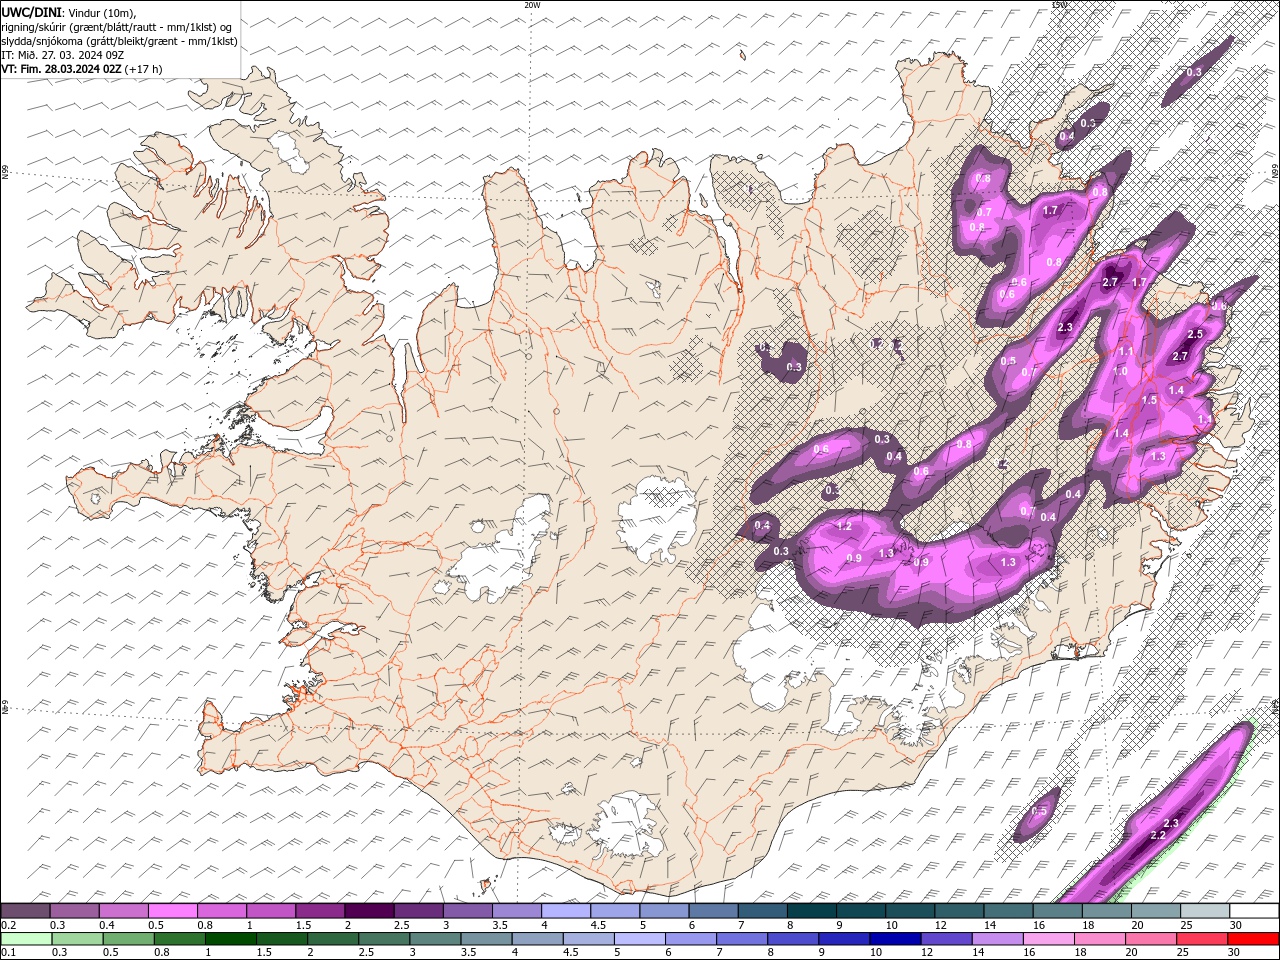This screenshot has height=960, width=1280.
Task: Click the '20W' longitude label
Action: pyautogui.click(x=532, y=5)
